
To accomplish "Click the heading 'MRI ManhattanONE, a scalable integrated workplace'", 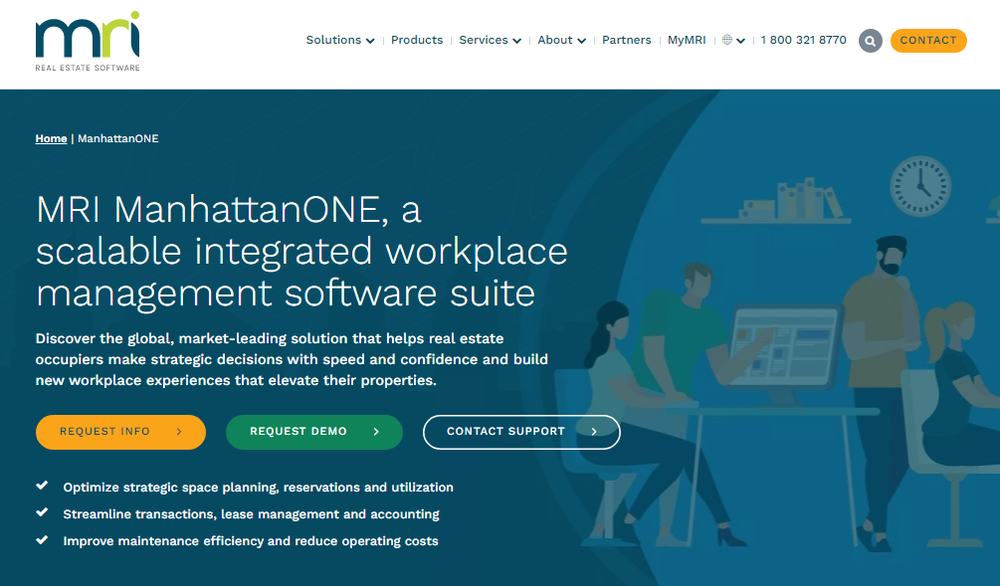I will (301, 251).
